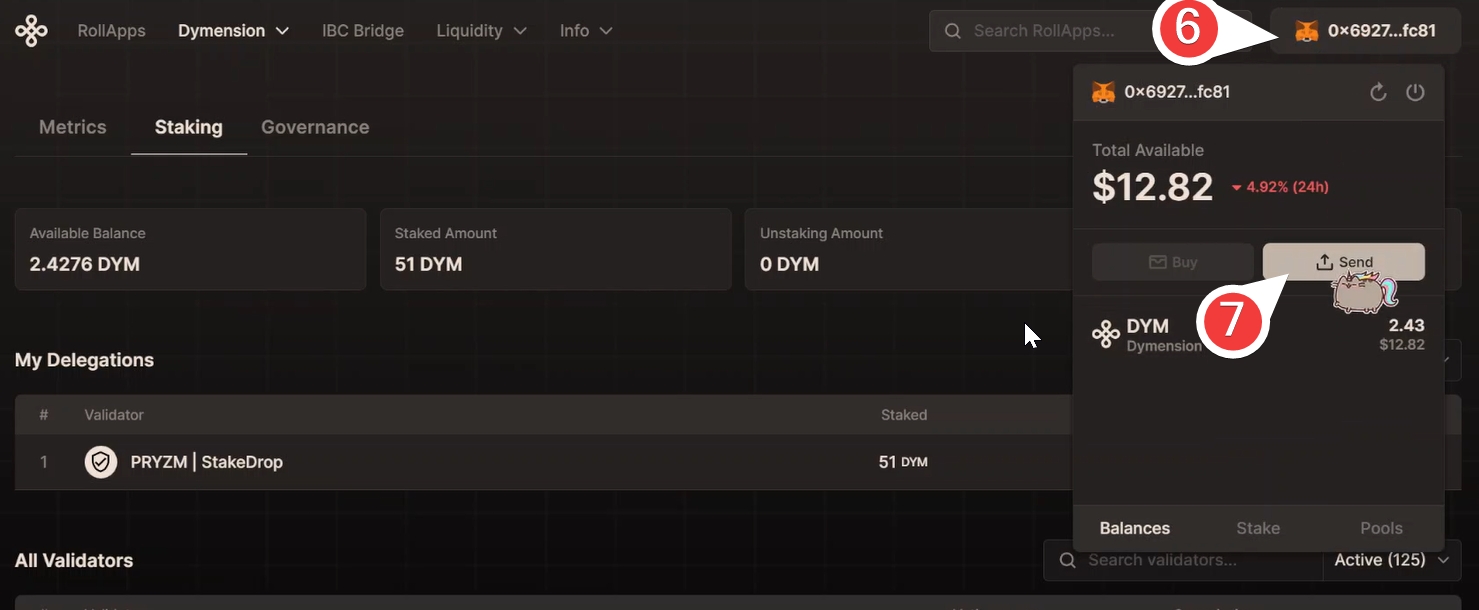Open the Active (125) validators filter
This screenshot has width=1479, height=610.
coord(1391,560)
